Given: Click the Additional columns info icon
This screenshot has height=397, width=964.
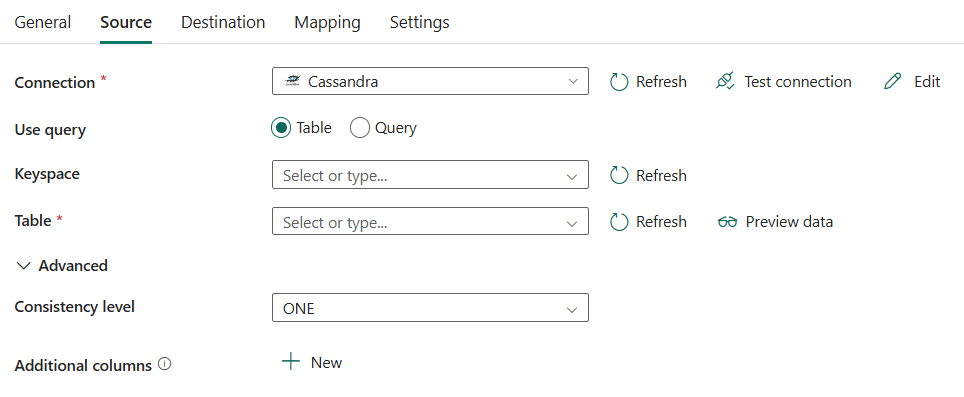Looking at the screenshot, I should pyautogui.click(x=164, y=364).
